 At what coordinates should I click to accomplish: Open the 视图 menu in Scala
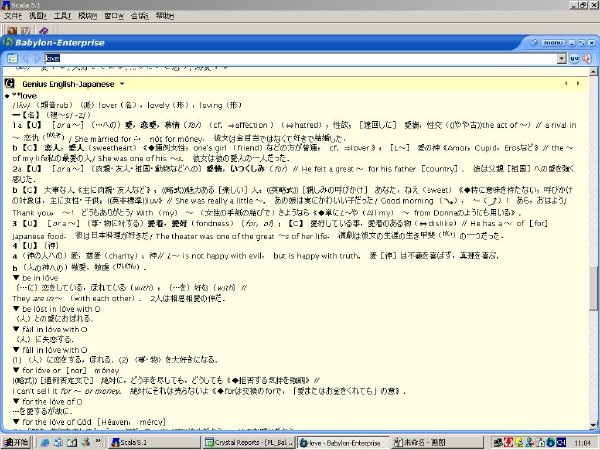38,16
